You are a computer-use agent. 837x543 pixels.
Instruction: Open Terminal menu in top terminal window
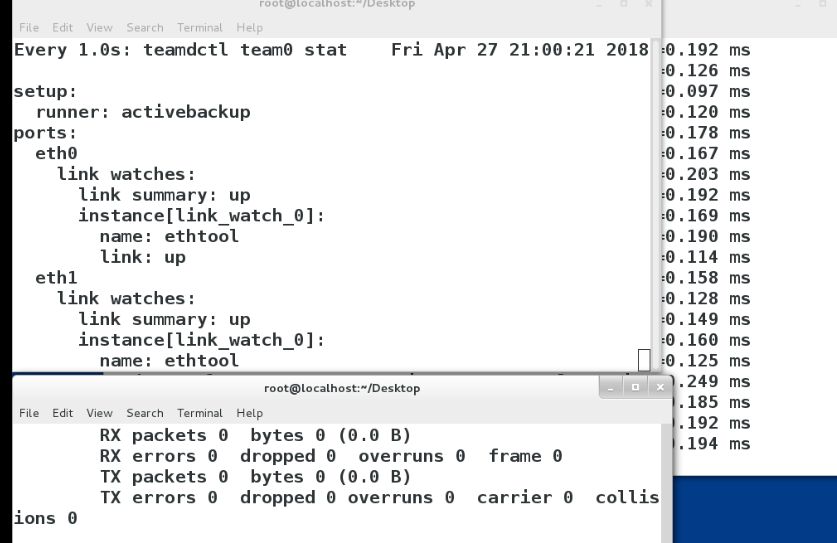tap(200, 27)
